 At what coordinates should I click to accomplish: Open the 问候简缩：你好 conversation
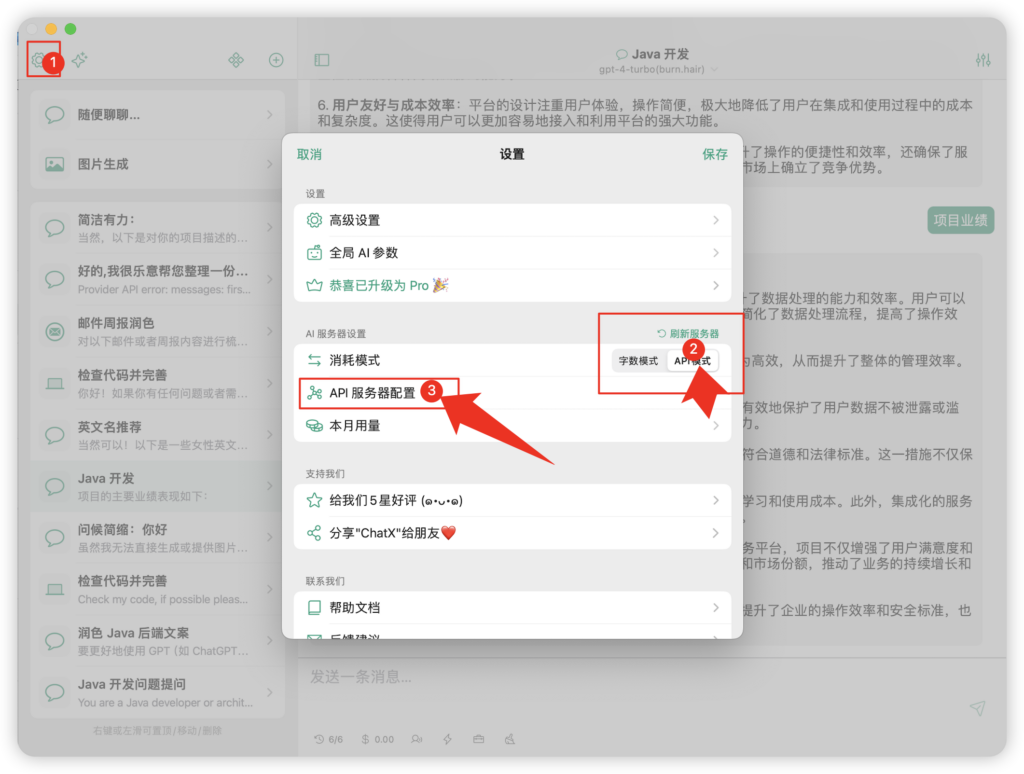[157, 538]
